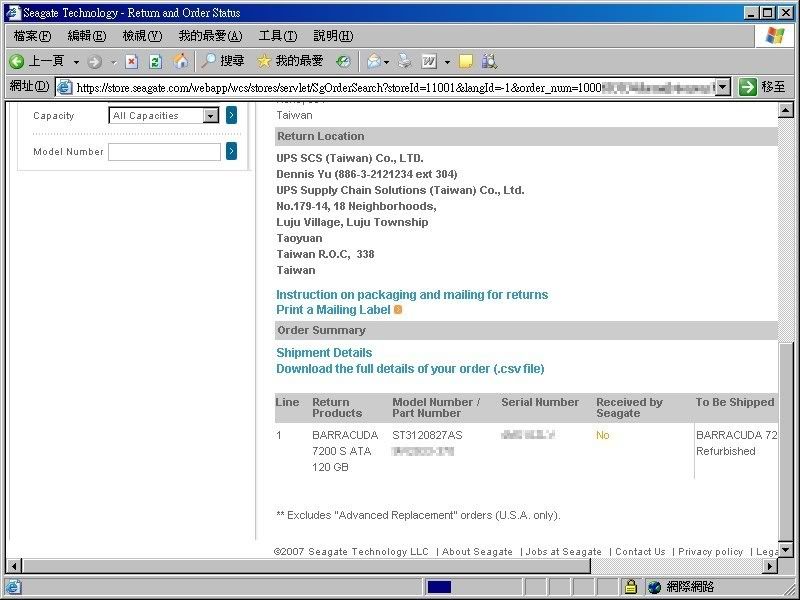Open Privacy policy footer link
Screen dimensions: 800x600
click(710, 552)
